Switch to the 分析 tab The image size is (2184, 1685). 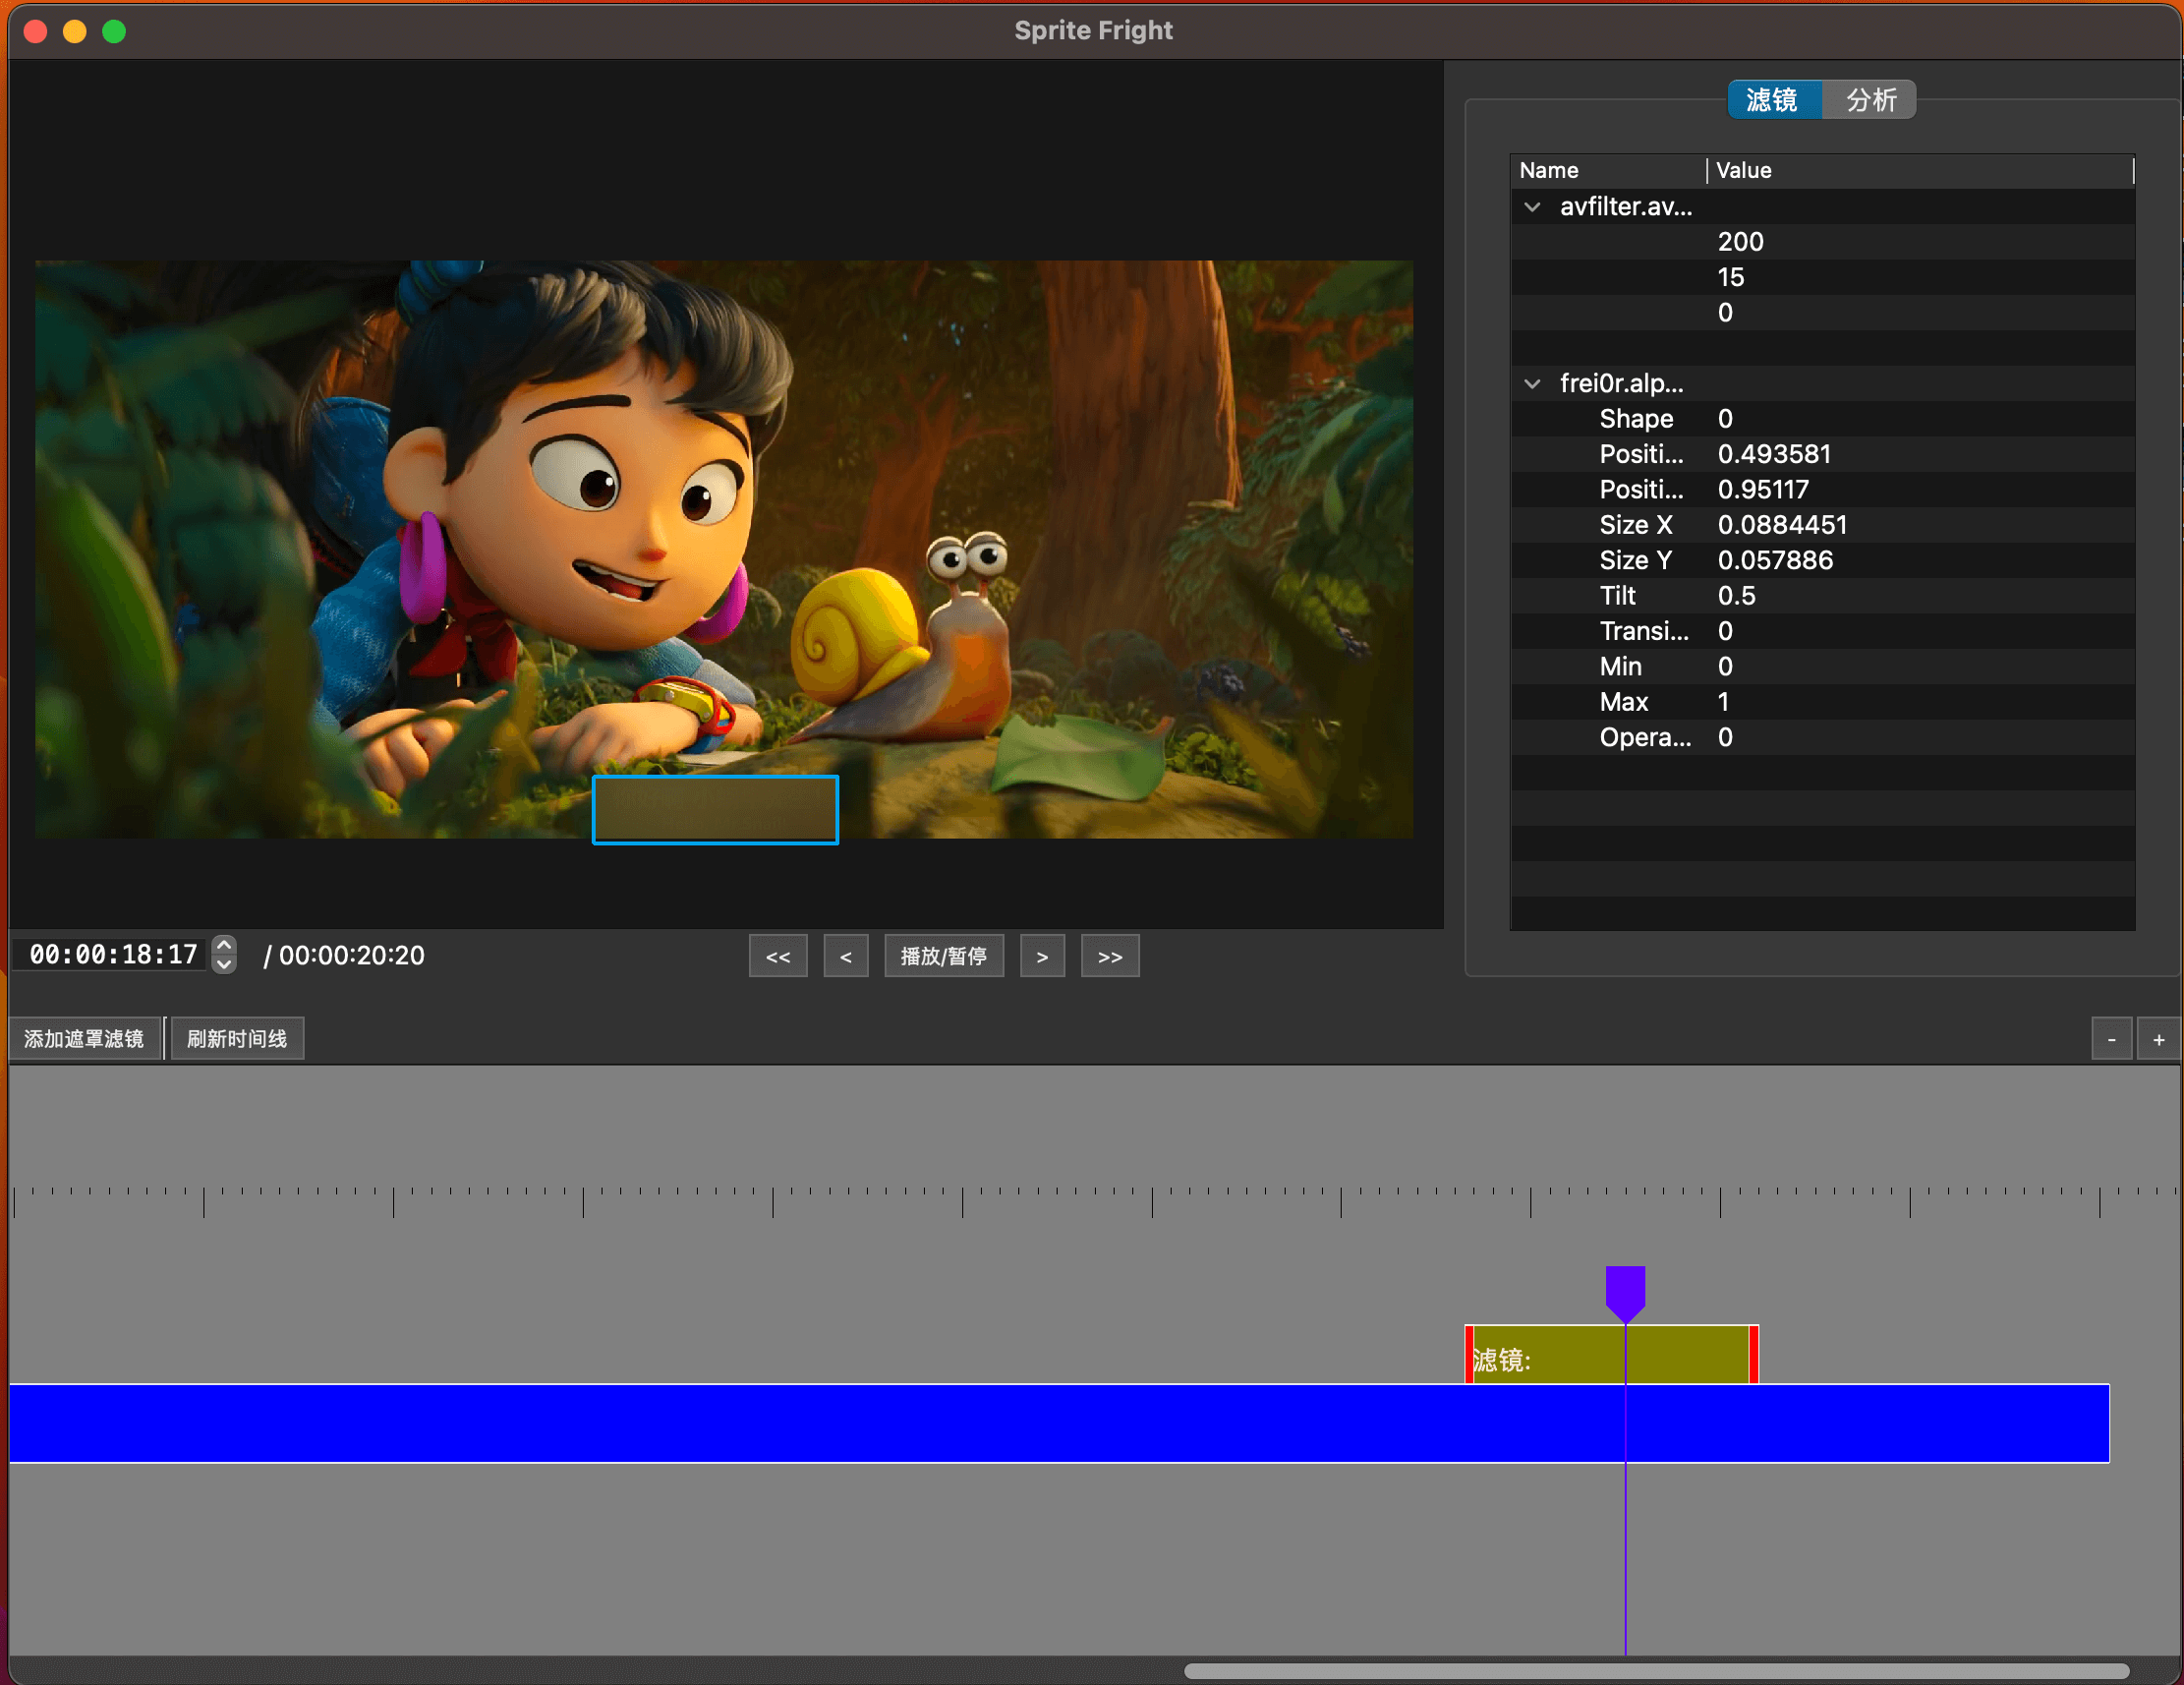[x=1869, y=100]
